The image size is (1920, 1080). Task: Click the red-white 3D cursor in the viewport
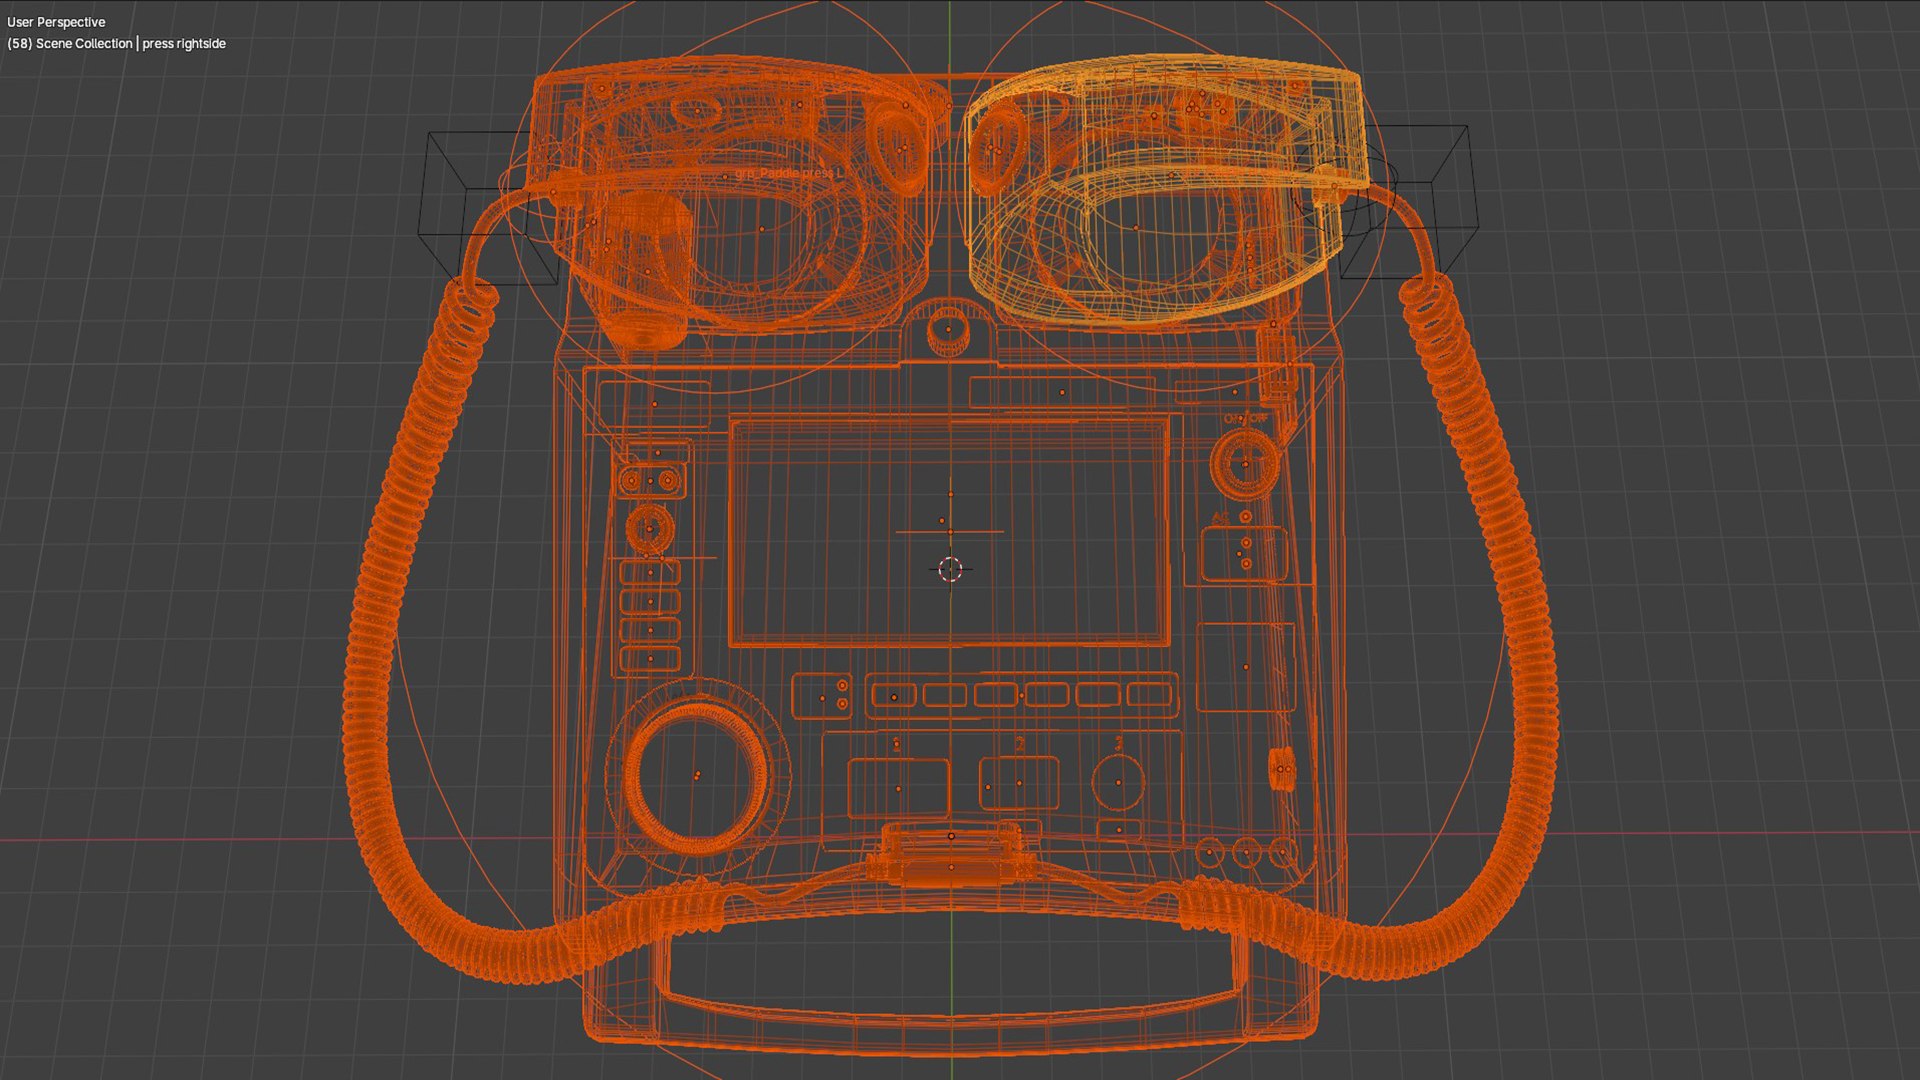[950, 569]
